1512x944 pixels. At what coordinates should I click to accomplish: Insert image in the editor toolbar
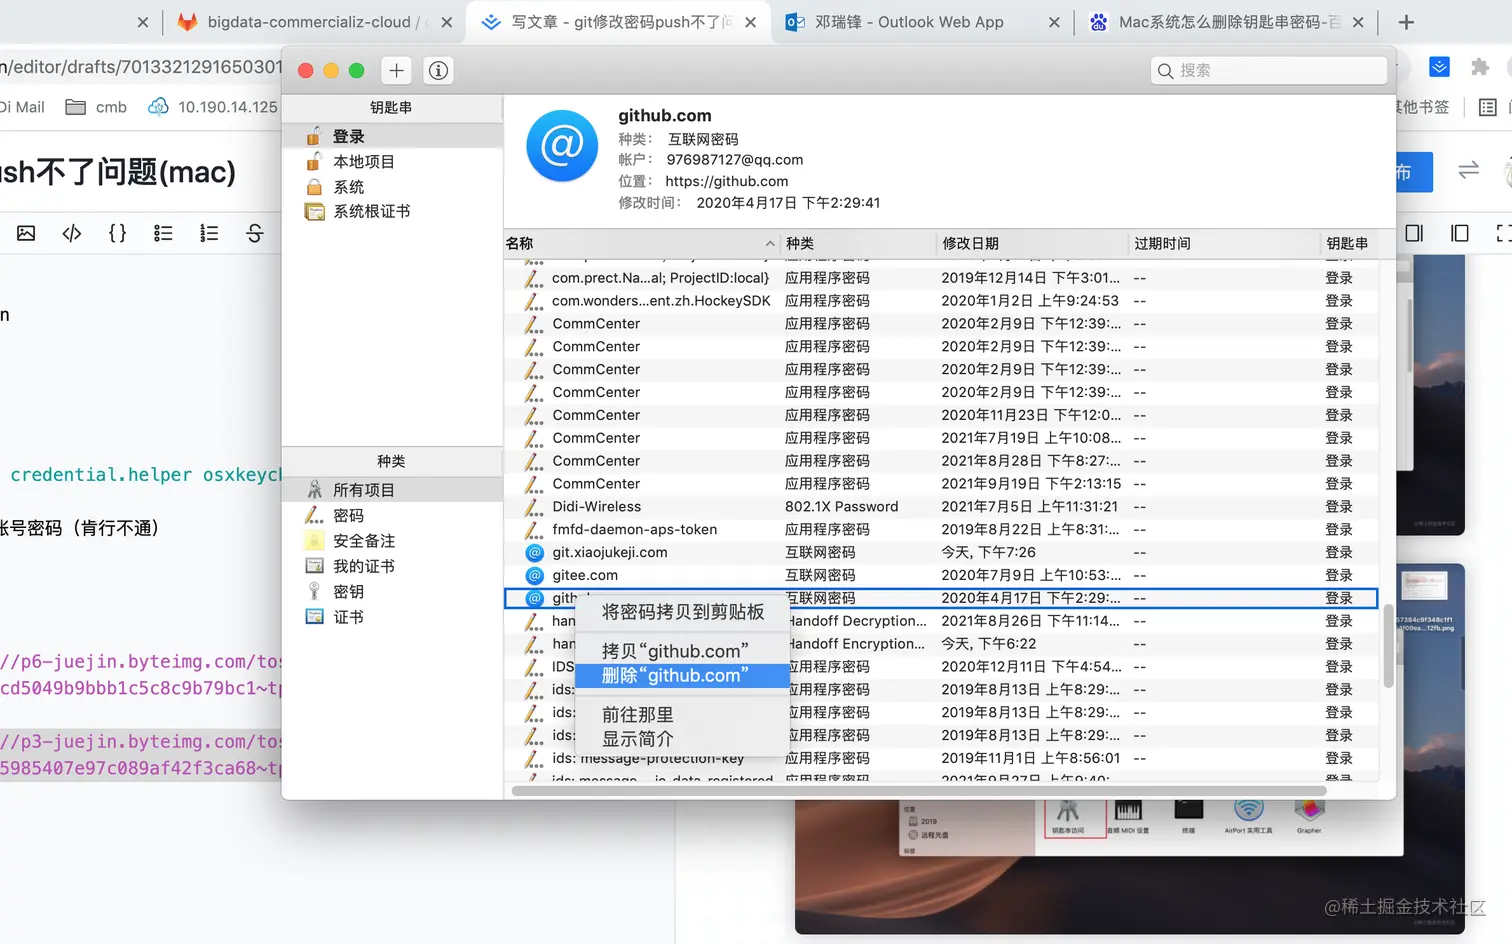point(26,233)
